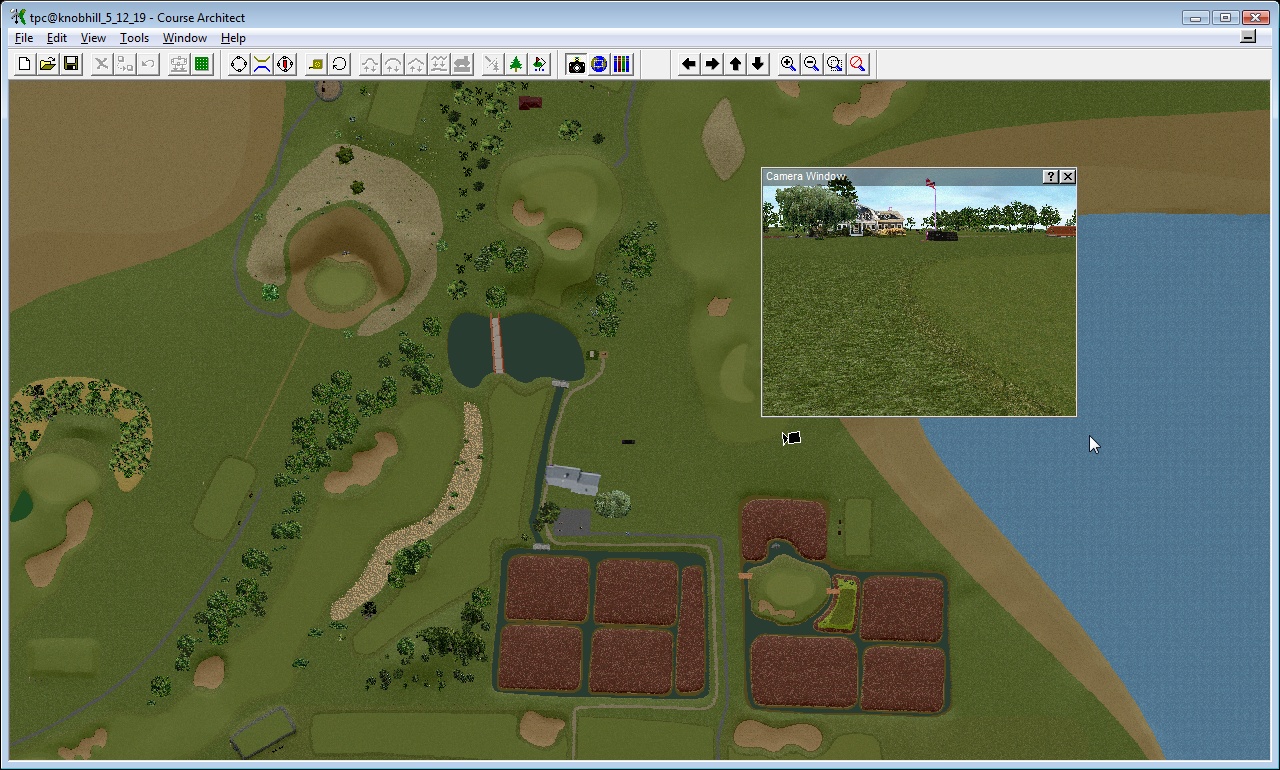Screen dimensions: 1280x770
Task: Click the blue globe view icon
Action: [599, 64]
